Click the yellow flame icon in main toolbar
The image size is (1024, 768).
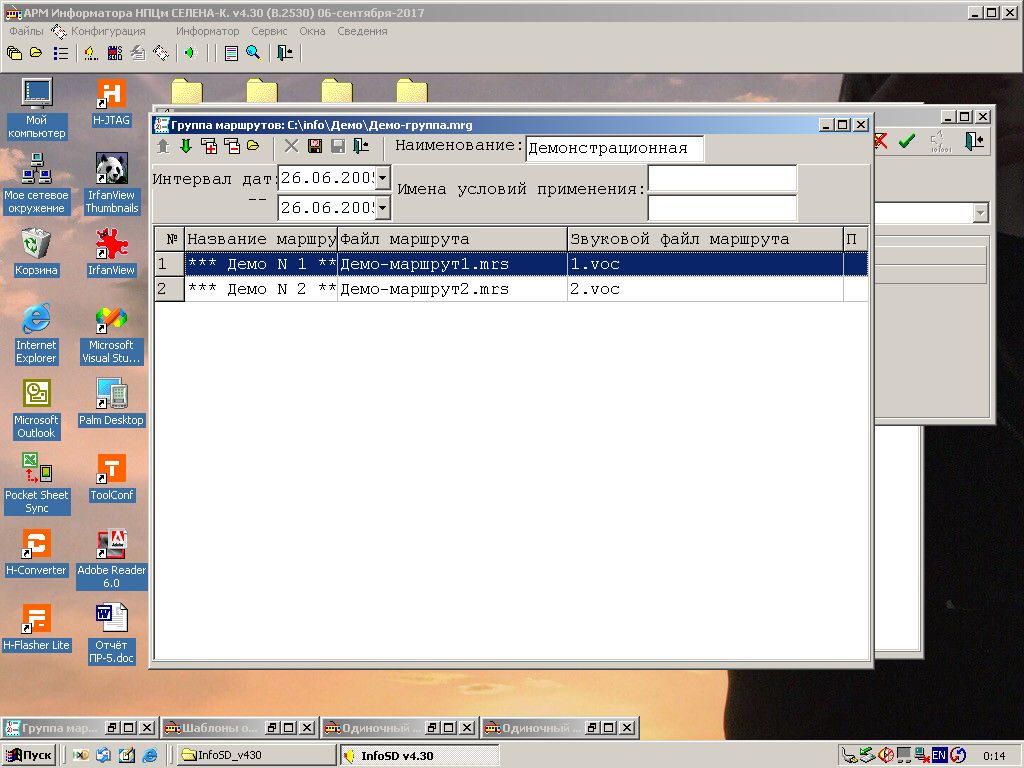91,54
